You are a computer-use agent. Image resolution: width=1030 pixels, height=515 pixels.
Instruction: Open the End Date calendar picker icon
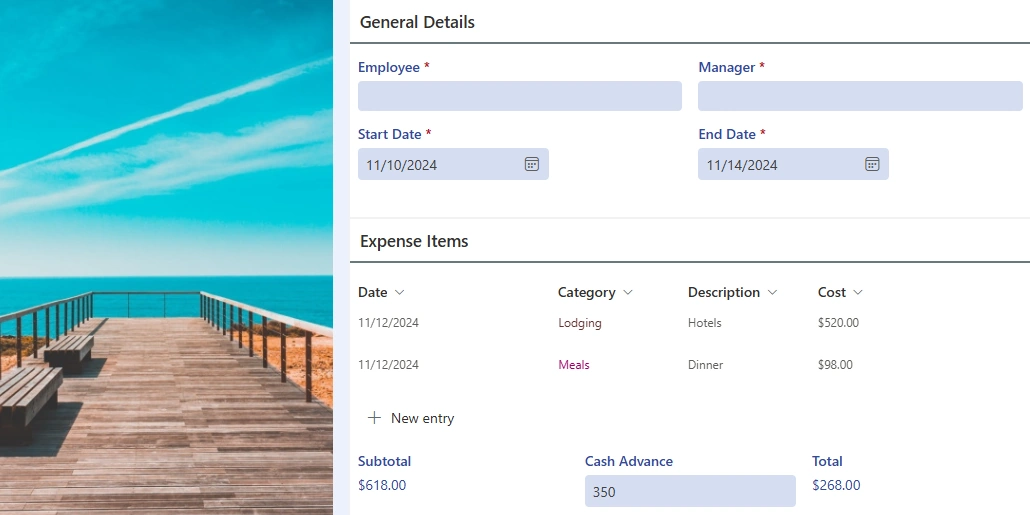(872, 164)
